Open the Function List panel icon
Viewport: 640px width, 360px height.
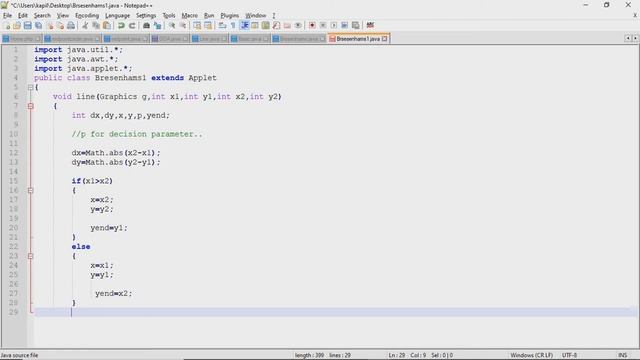click(276, 25)
